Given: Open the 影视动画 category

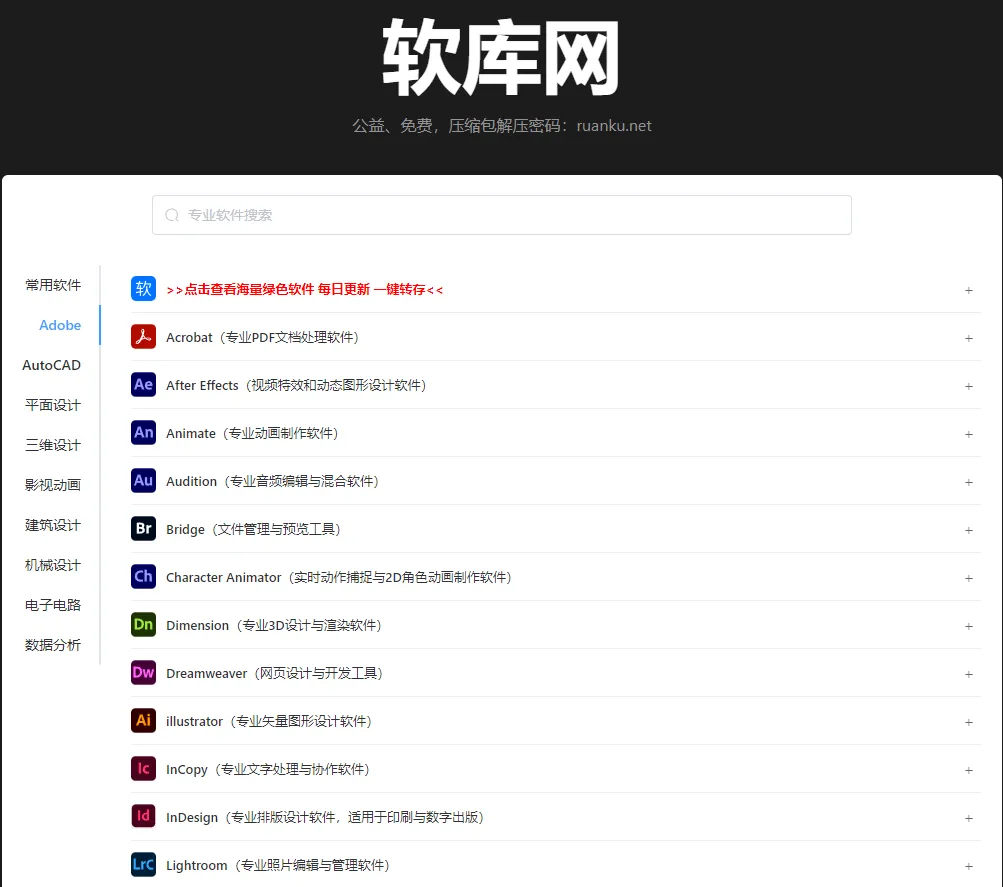Looking at the screenshot, I should [x=53, y=485].
